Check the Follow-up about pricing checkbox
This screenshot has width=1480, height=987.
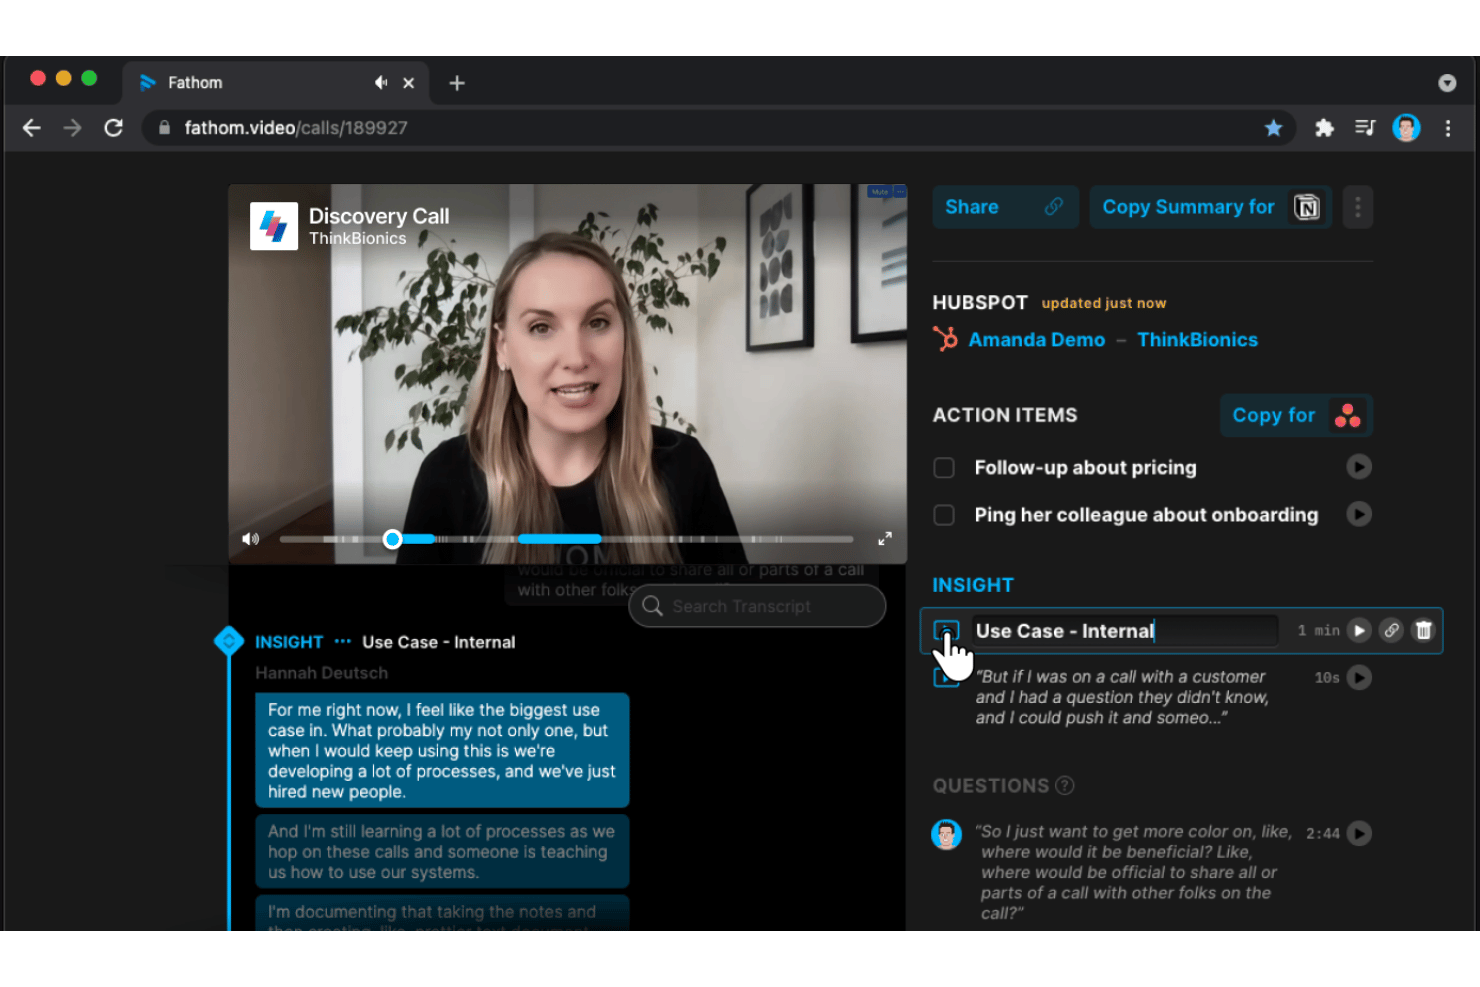pyautogui.click(x=944, y=467)
